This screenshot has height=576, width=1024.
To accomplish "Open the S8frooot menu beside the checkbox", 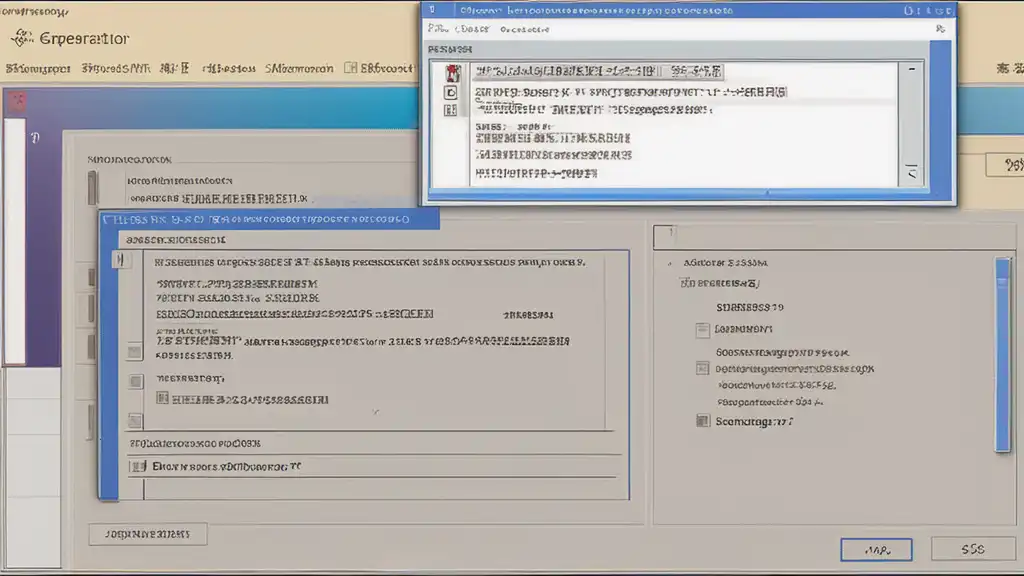I will 387,68.
